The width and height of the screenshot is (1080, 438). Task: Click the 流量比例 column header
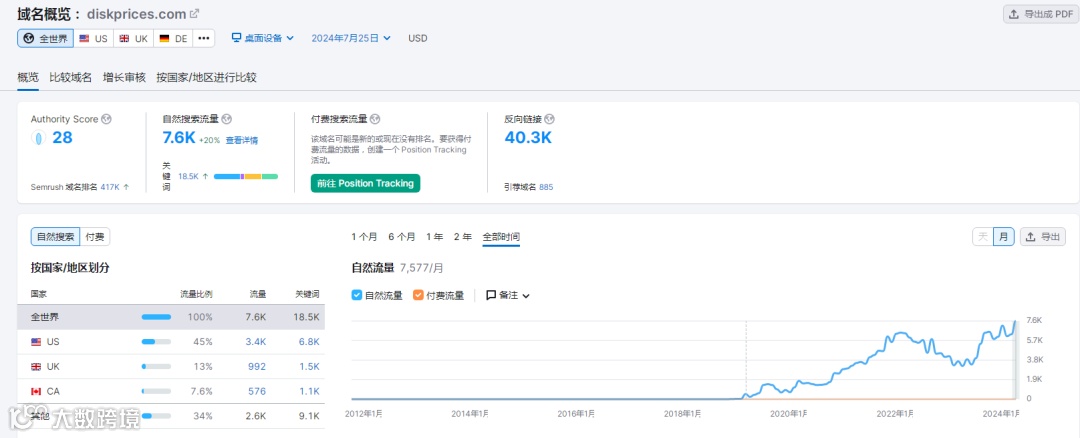(196, 294)
